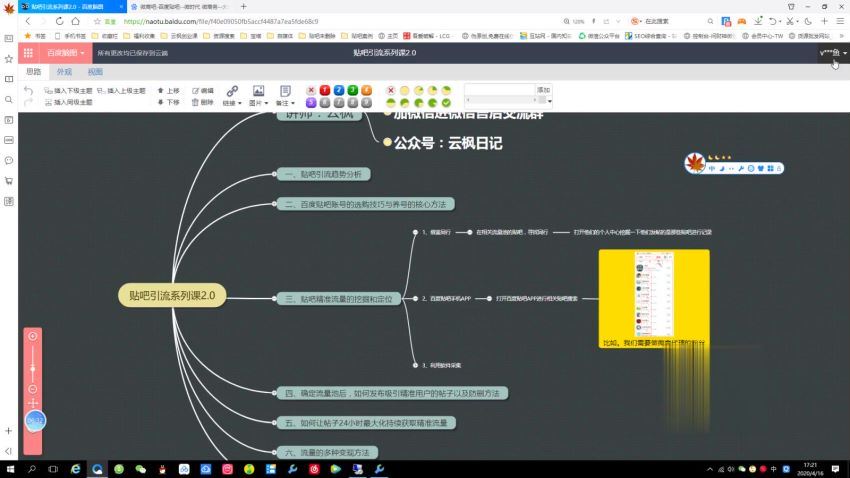This screenshot has height=478, width=850.
Task: Select node 四、确定流量池后
Action: 392,393
